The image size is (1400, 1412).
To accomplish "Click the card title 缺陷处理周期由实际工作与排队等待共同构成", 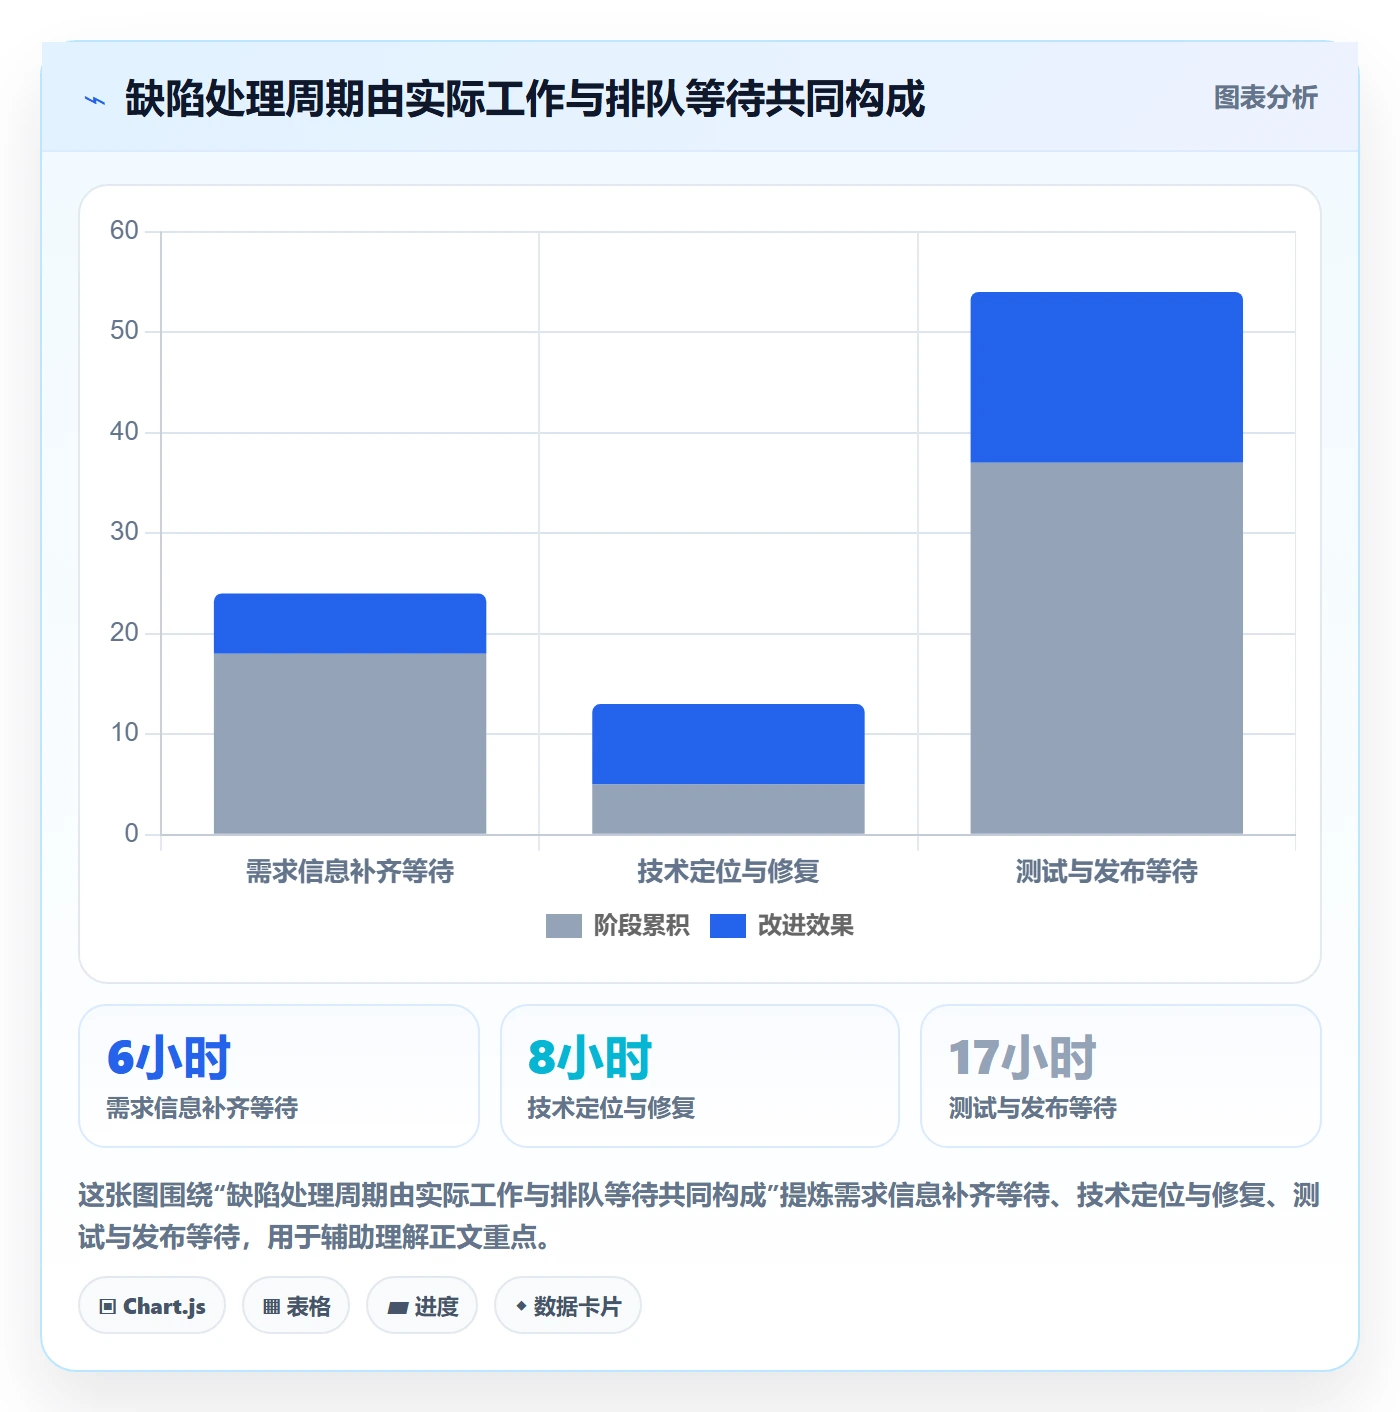I will pyautogui.click(x=525, y=99).
